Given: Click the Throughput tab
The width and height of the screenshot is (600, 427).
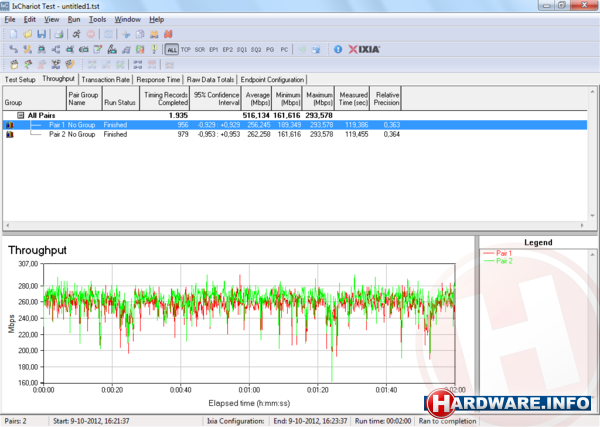Looking at the screenshot, I should pos(58,79).
